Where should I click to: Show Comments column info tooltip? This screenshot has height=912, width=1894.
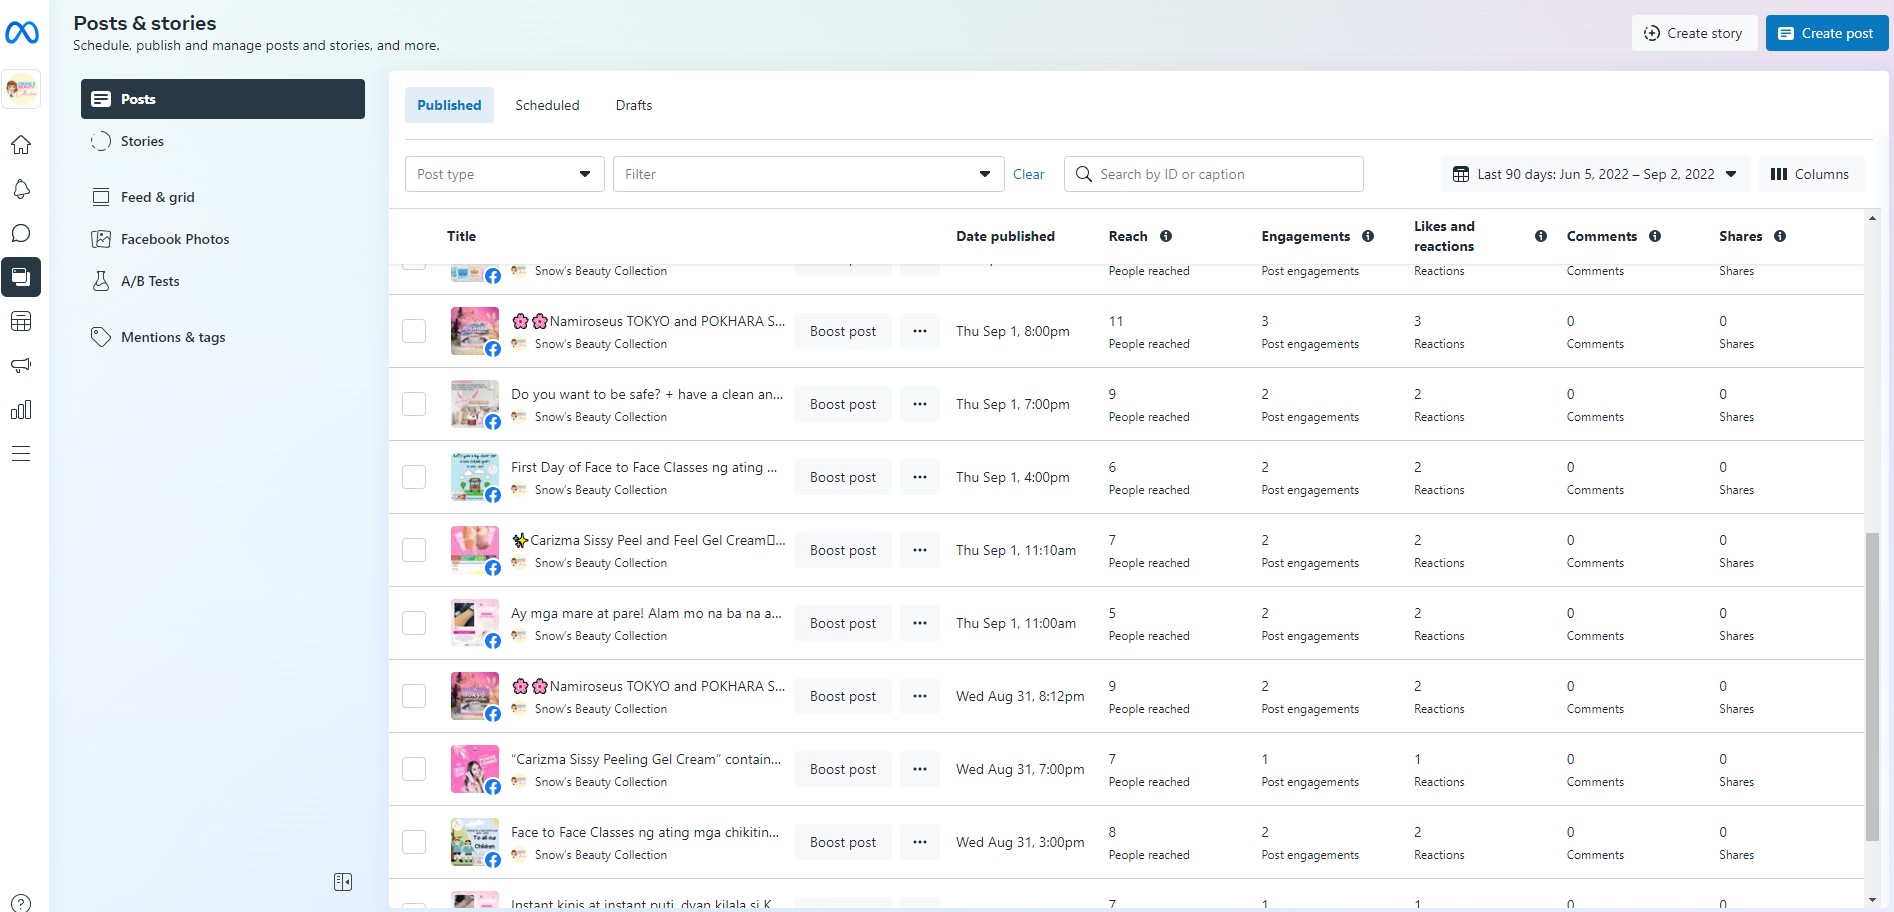coord(1655,236)
